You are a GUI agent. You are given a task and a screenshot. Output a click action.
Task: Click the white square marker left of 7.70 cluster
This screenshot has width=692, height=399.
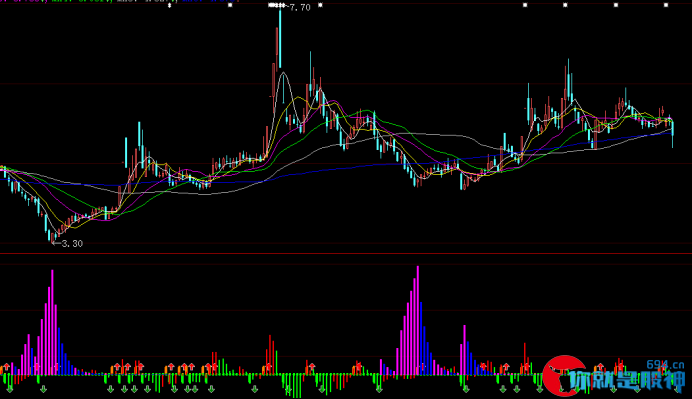(230, 5)
